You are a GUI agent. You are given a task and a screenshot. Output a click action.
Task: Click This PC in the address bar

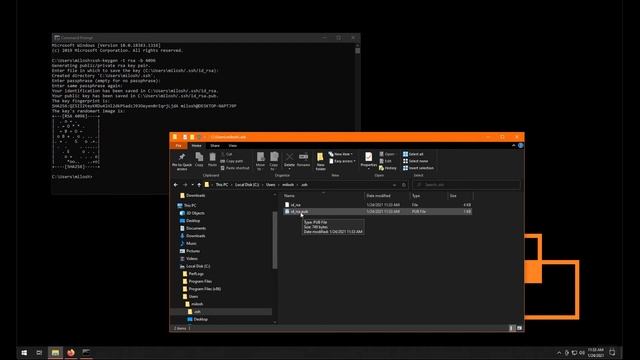[222, 185]
